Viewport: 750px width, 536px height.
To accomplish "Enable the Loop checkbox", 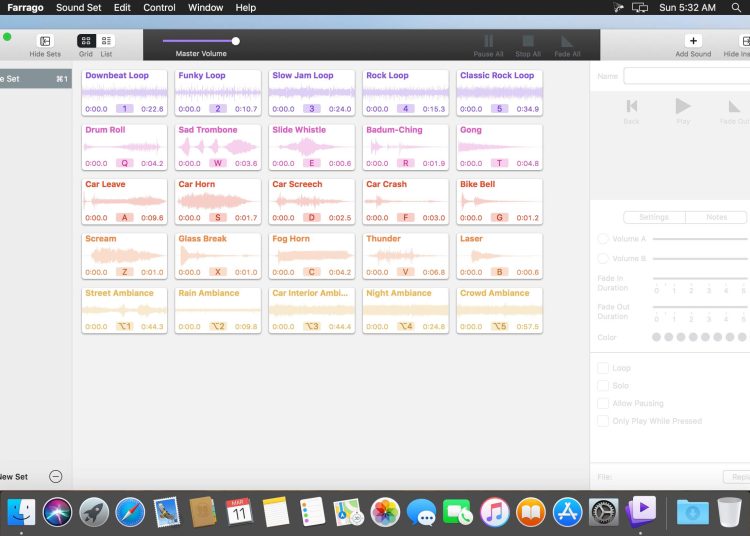I will 603,368.
